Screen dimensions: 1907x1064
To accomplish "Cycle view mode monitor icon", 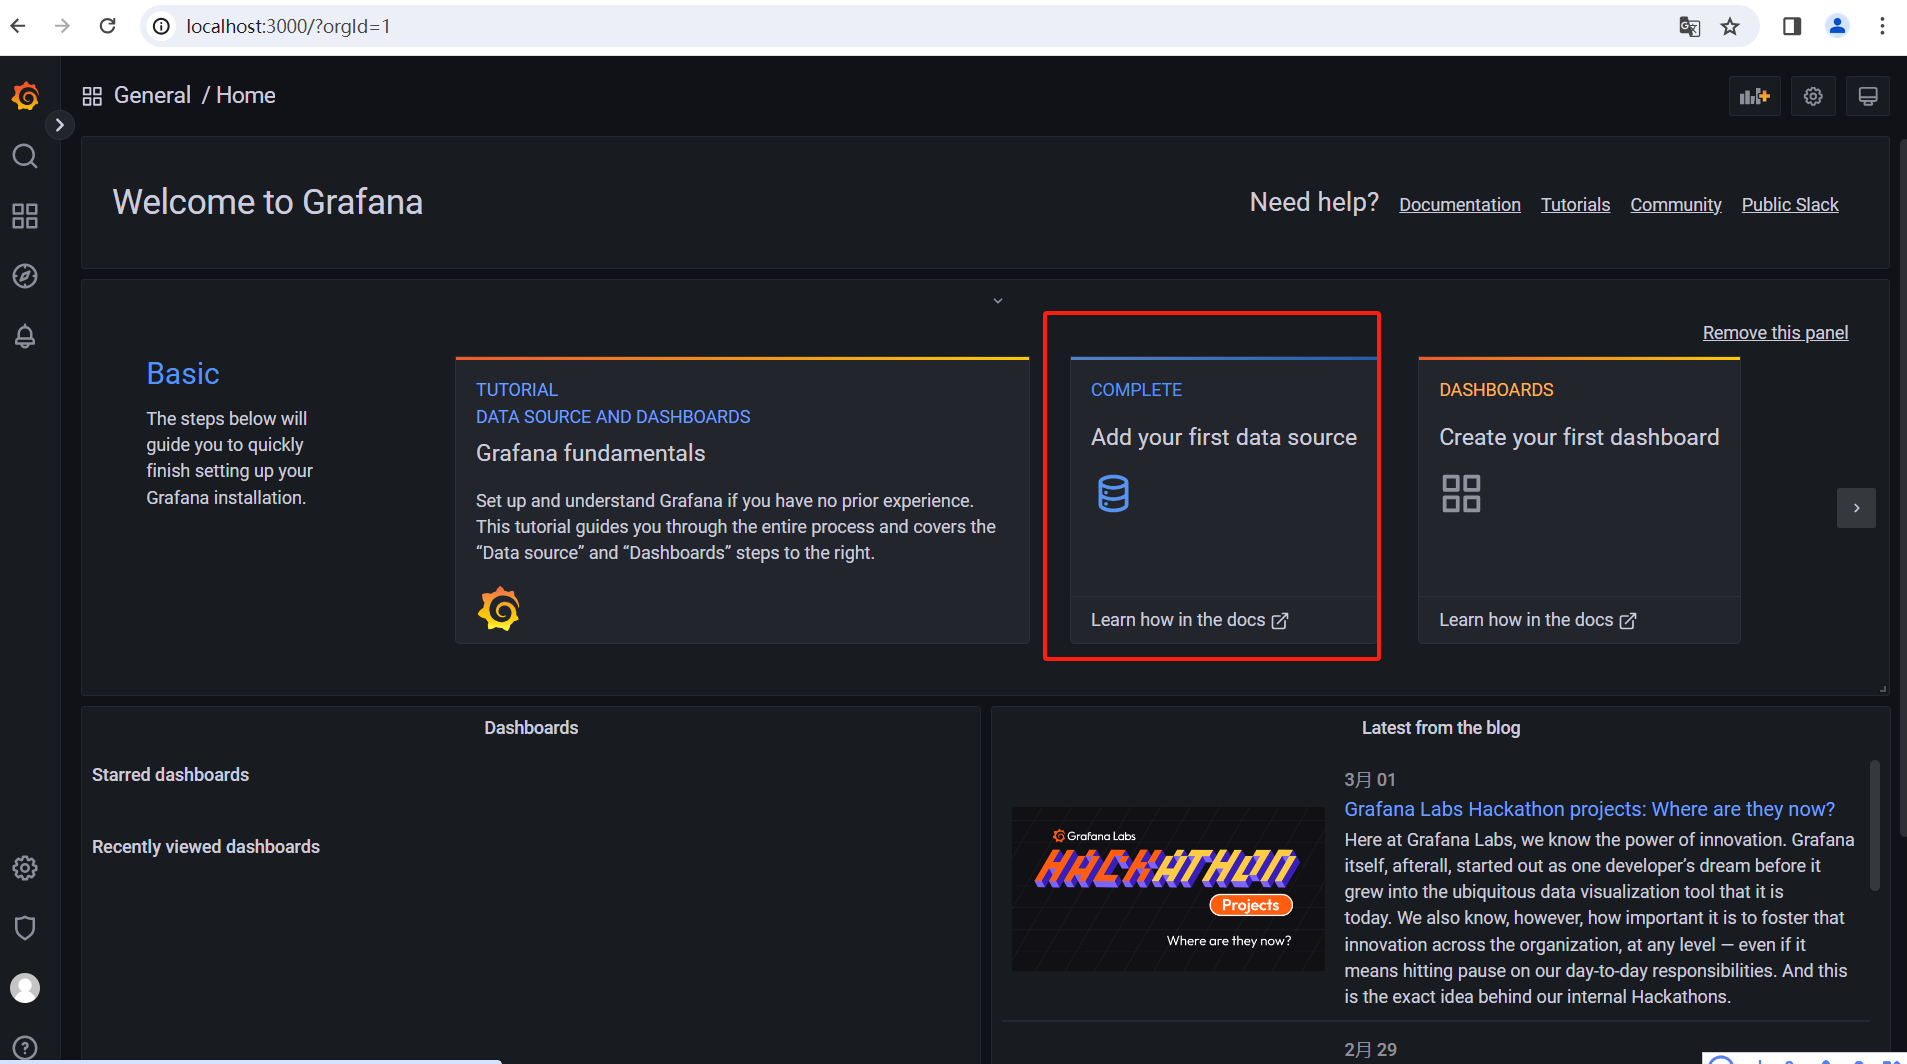I will [x=1868, y=96].
